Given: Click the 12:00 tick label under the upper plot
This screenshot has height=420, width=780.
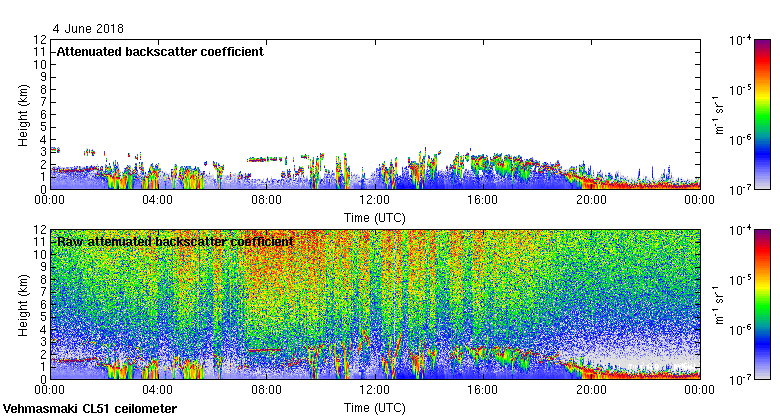Looking at the screenshot, I should (x=375, y=200).
